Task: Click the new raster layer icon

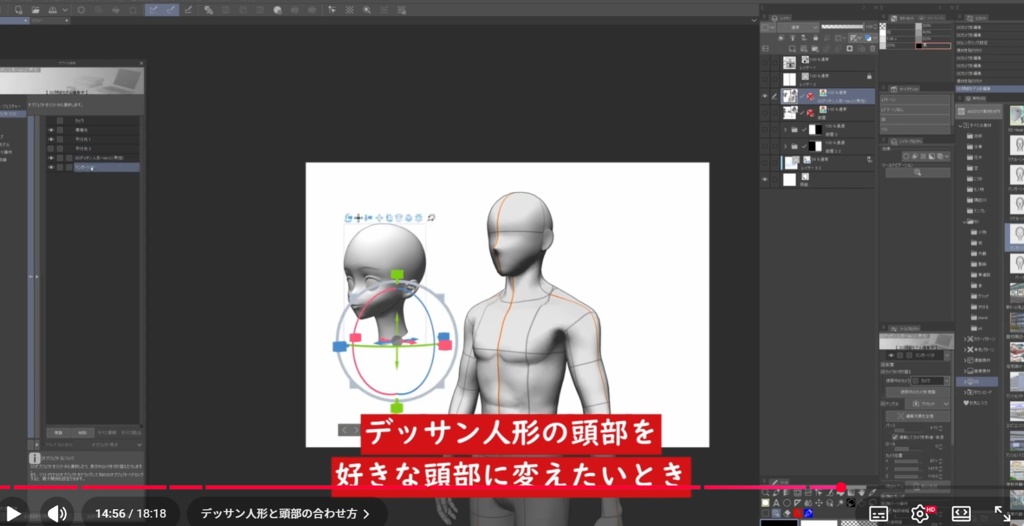Action: click(792, 48)
